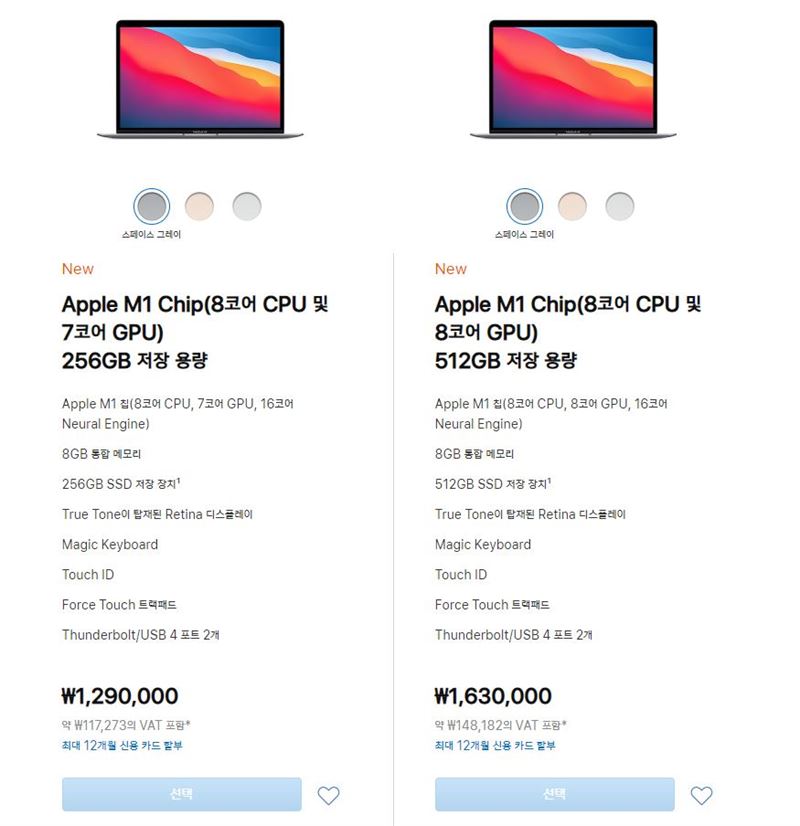Click 선택 button for ₩1,630,000 MacBook
Viewport: 800px width, 826px height.
555,794
